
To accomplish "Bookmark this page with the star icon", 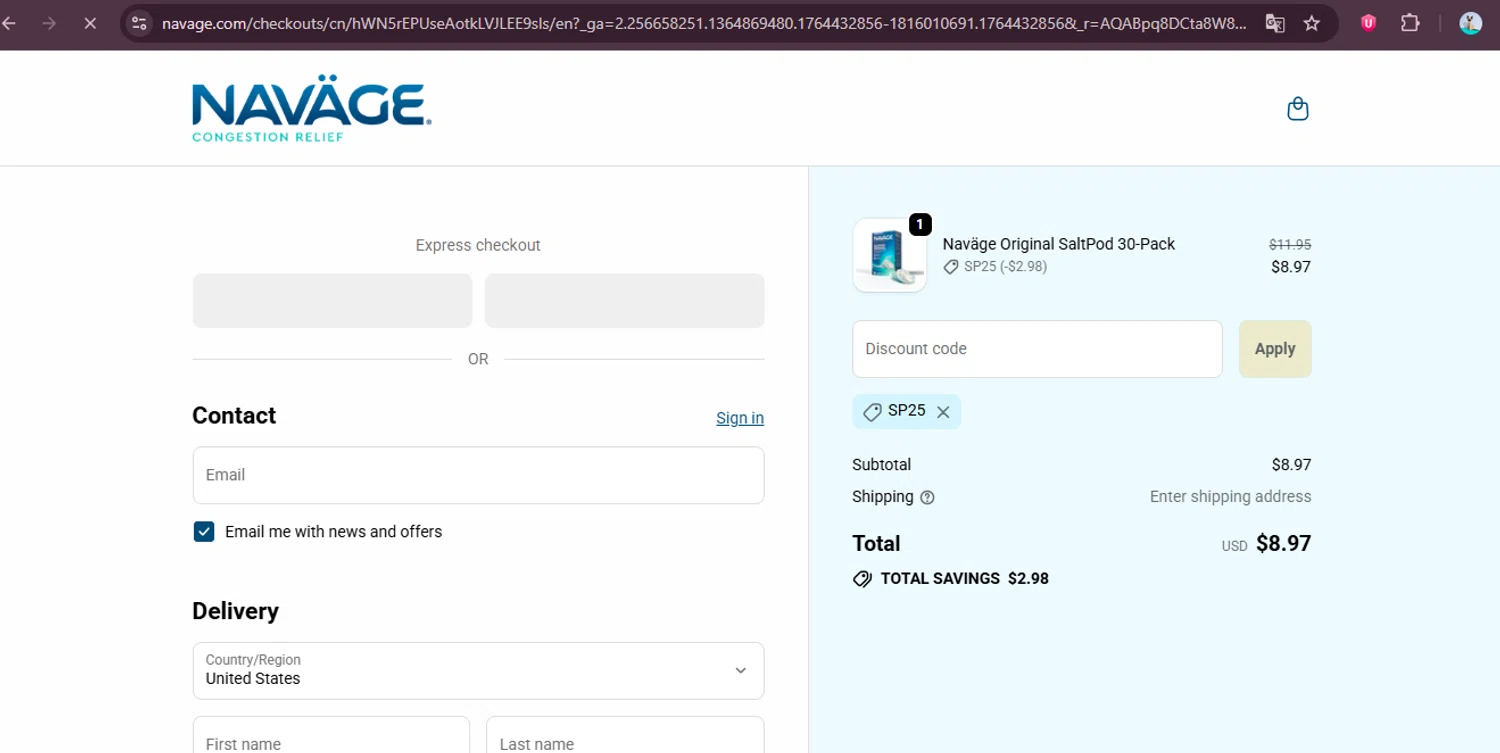I will [1312, 23].
